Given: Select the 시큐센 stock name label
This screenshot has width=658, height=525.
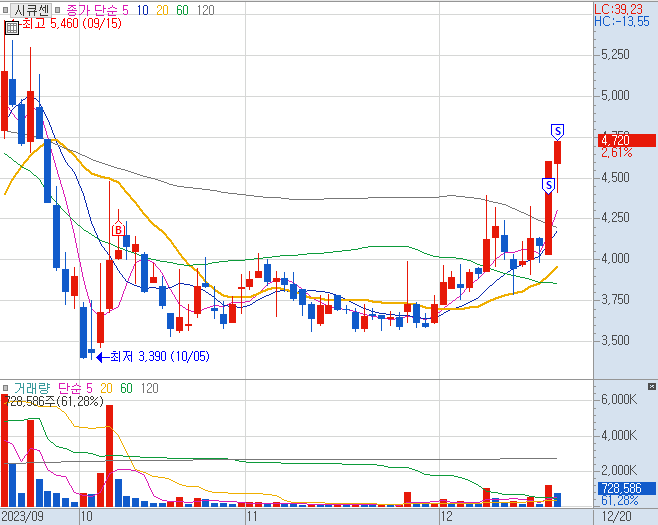Looking at the screenshot, I should (31, 10).
